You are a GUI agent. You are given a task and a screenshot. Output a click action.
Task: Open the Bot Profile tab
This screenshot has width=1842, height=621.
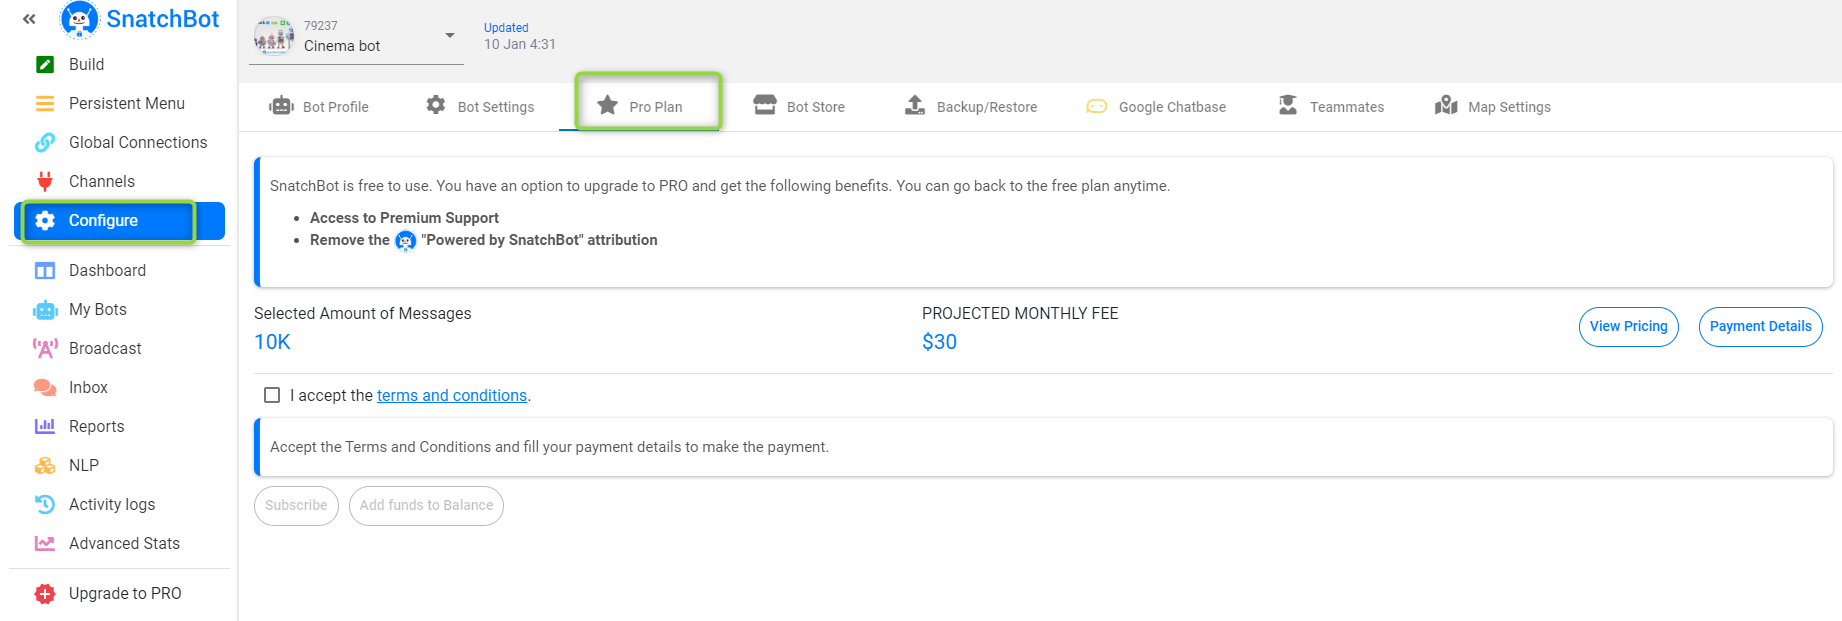coord(319,107)
